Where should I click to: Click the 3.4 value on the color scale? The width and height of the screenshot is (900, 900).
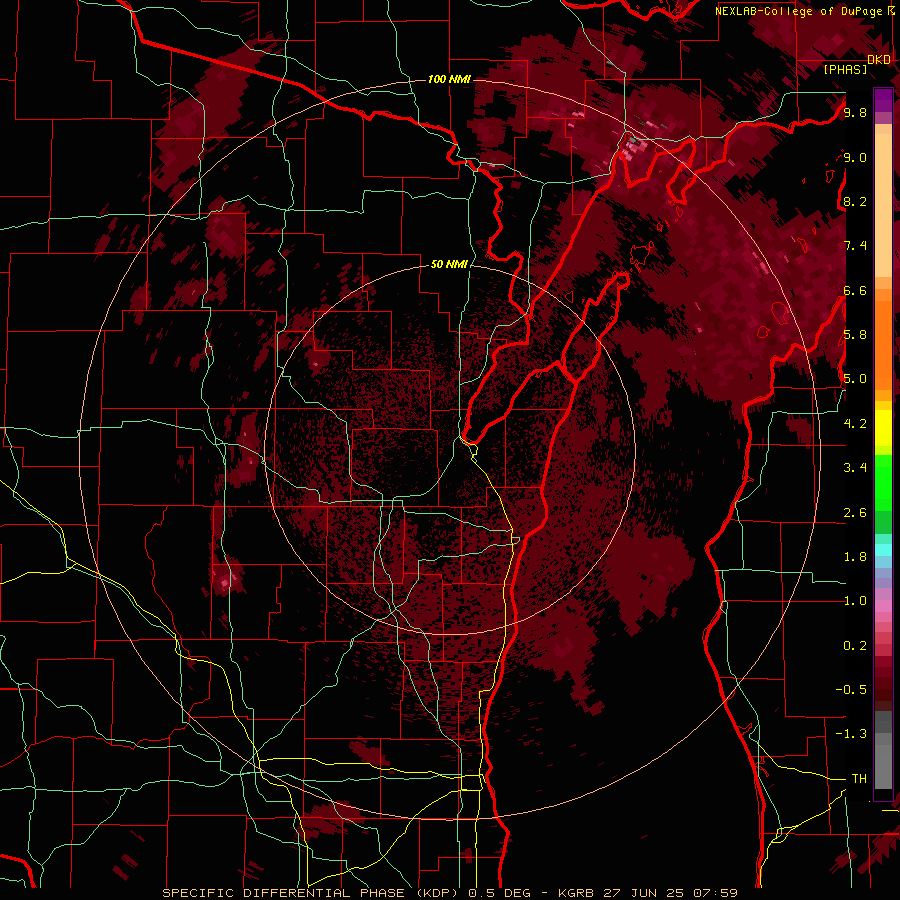(x=855, y=468)
